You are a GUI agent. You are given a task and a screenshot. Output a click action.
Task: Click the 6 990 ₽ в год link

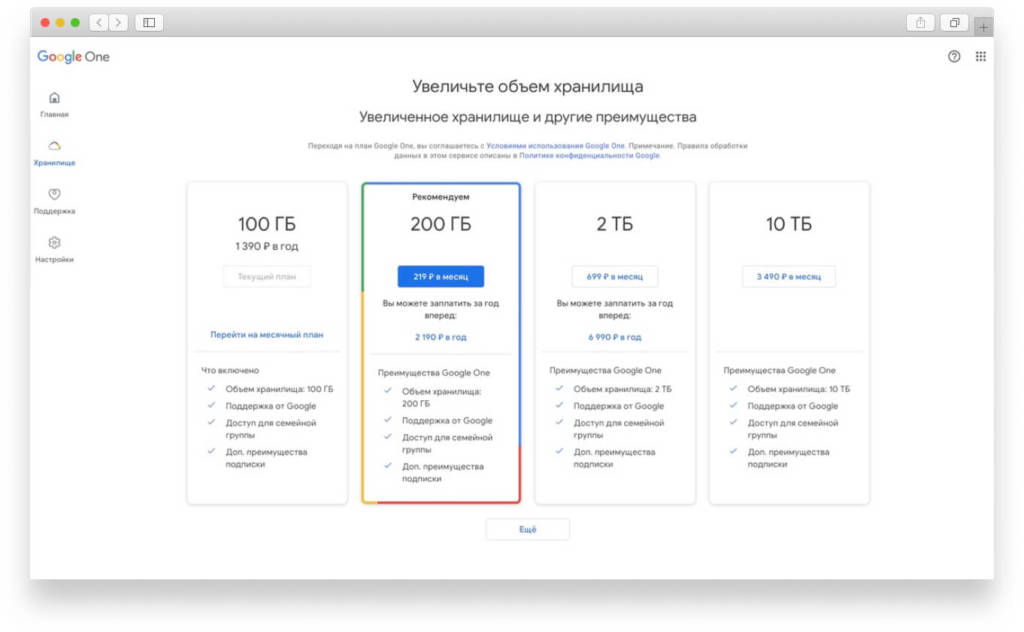tap(614, 337)
